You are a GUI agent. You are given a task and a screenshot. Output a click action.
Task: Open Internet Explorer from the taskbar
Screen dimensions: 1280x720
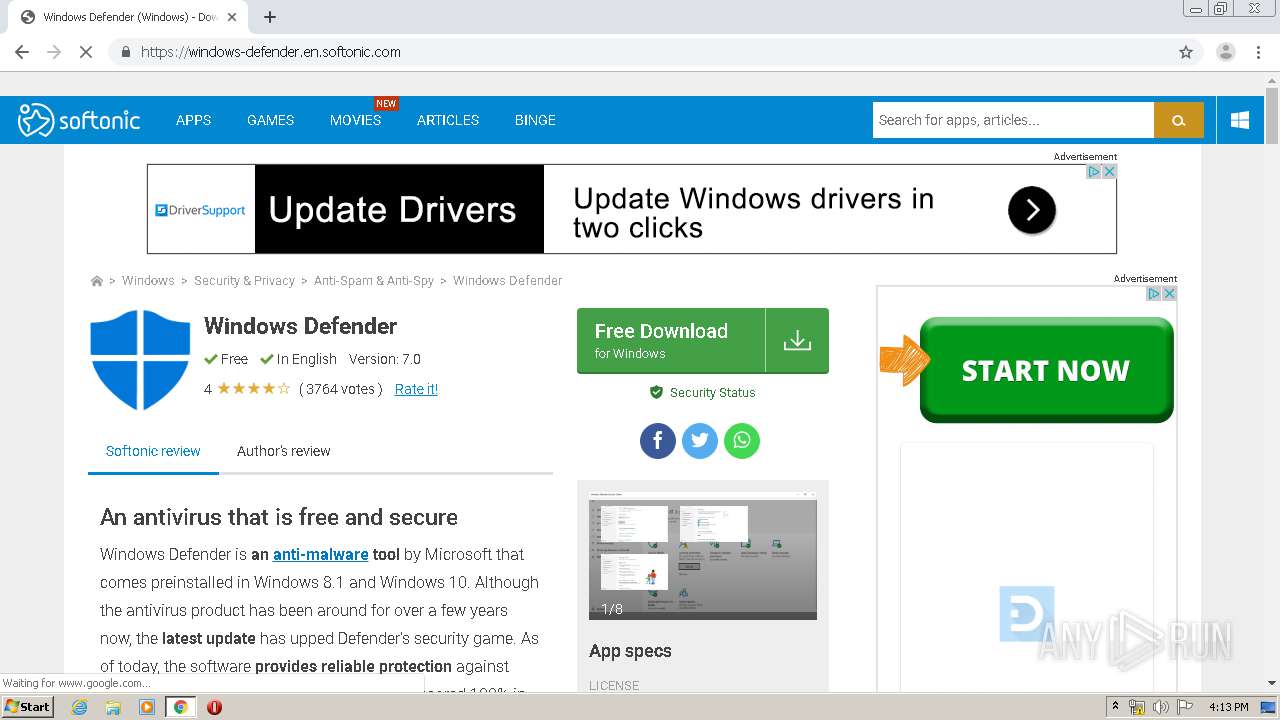80,707
